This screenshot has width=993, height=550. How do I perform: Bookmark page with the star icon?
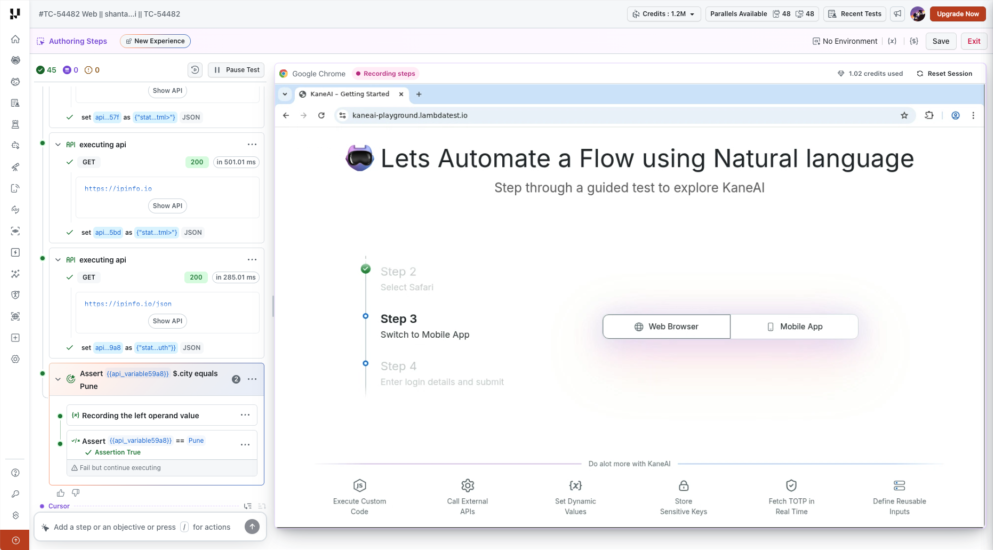coord(904,115)
